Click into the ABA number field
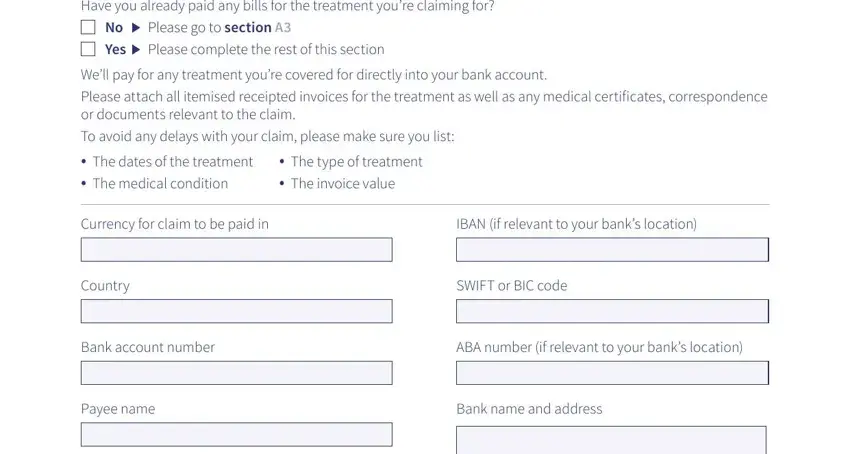Screen dimensions: 850x454 [x=612, y=373]
